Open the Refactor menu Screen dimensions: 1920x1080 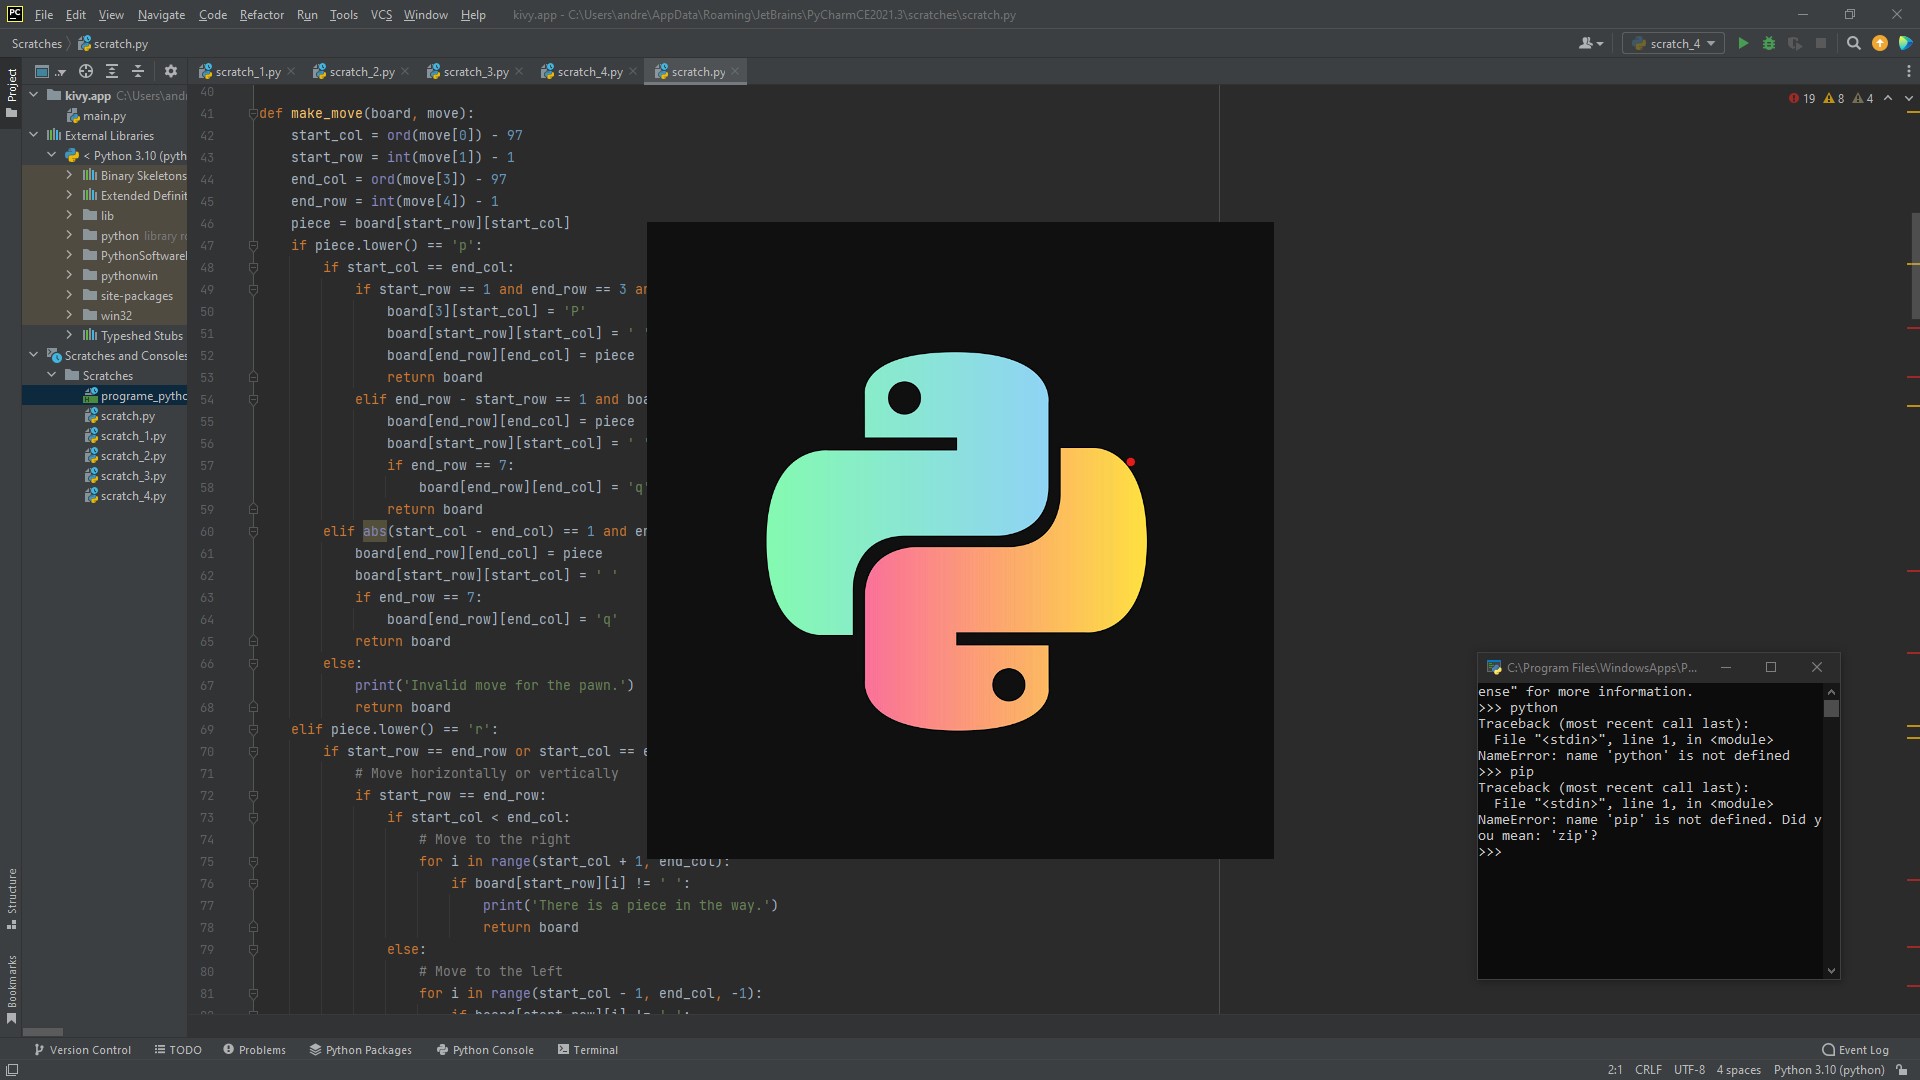coord(262,15)
